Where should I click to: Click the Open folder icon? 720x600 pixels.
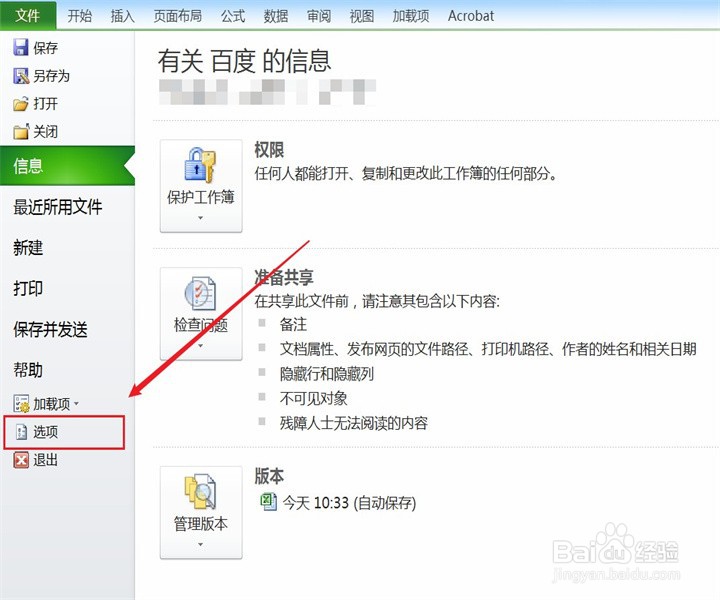[x=21, y=104]
